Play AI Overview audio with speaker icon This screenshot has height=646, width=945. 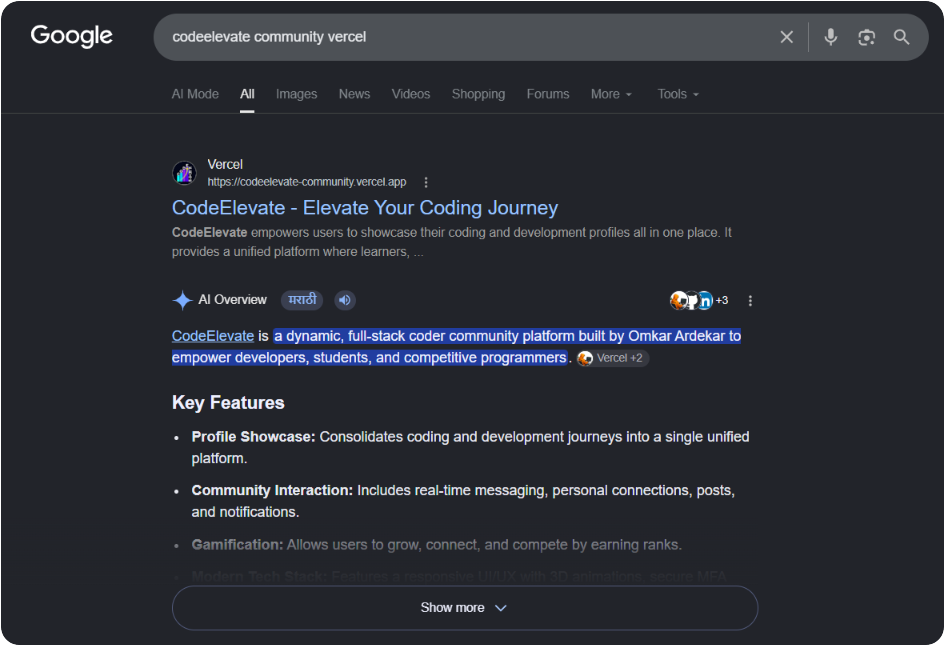point(345,300)
